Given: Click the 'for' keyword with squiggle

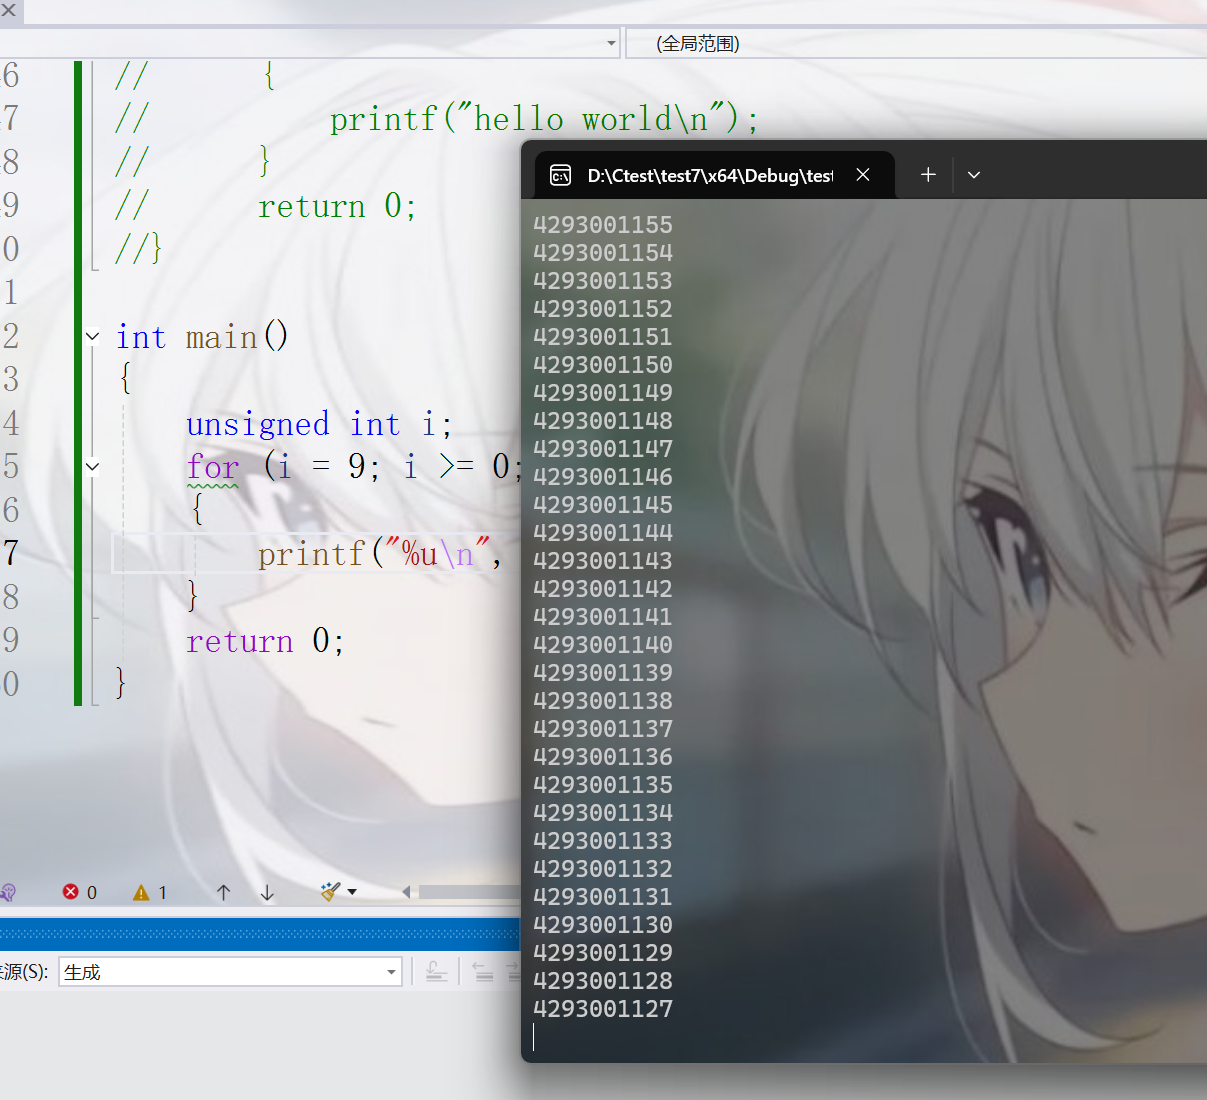Looking at the screenshot, I should tap(212, 467).
